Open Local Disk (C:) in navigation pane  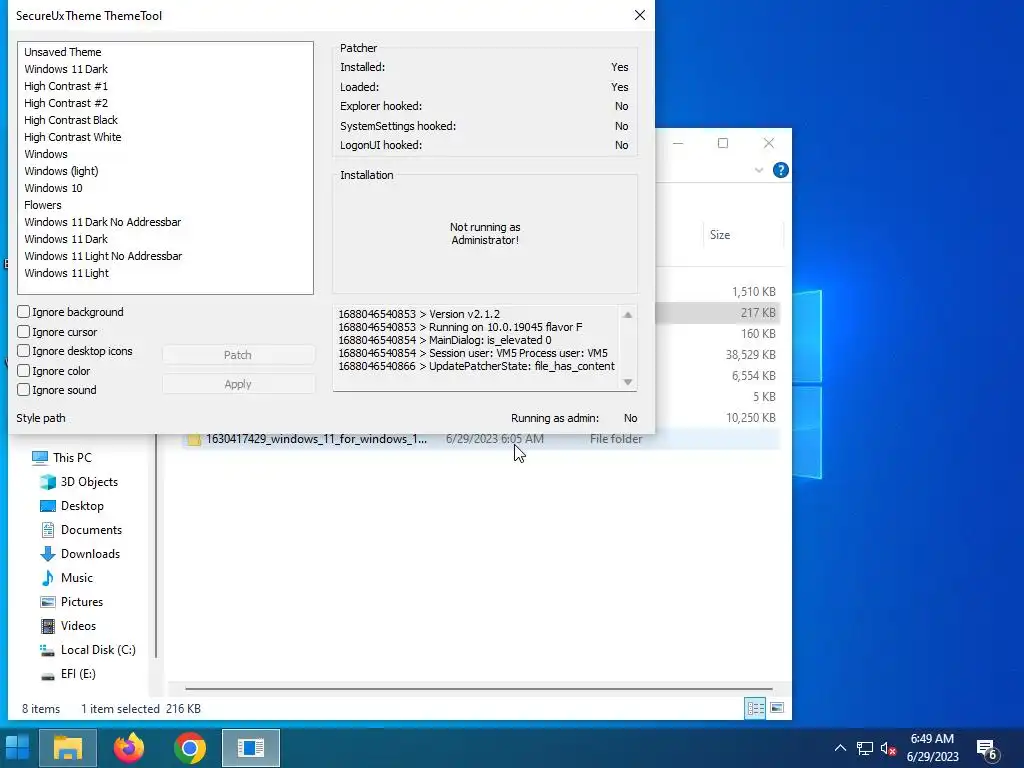[98, 650]
